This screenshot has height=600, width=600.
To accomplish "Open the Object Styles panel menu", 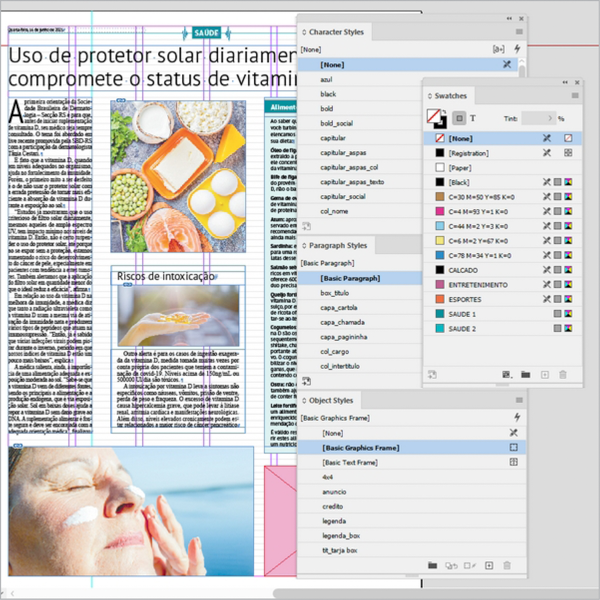I will coord(519,400).
